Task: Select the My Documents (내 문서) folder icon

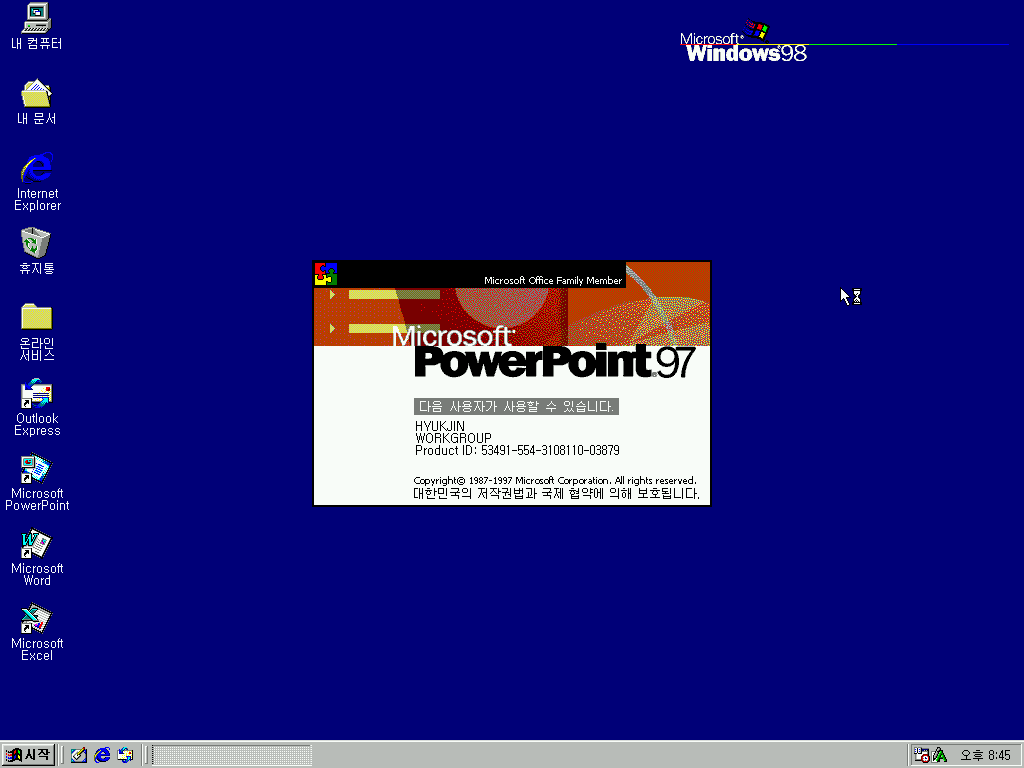Action: [x=37, y=101]
